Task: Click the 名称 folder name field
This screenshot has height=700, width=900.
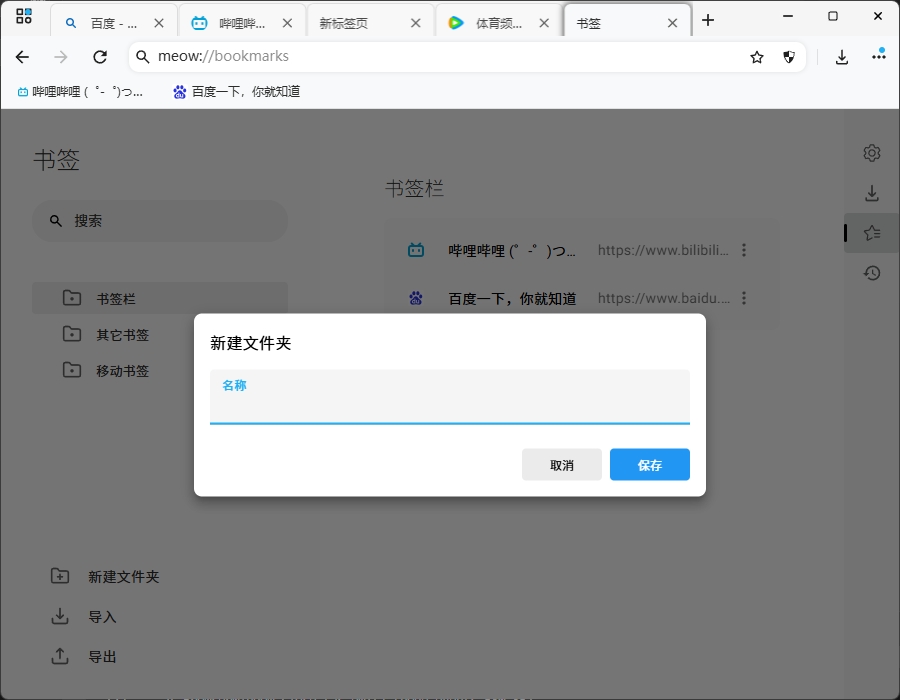Action: click(x=450, y=397)
